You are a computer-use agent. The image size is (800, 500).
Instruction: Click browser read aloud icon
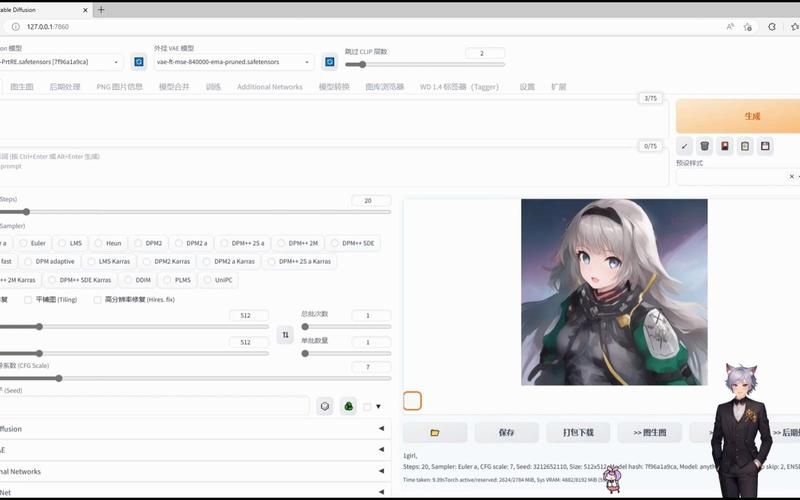click(x=730, y=27)
